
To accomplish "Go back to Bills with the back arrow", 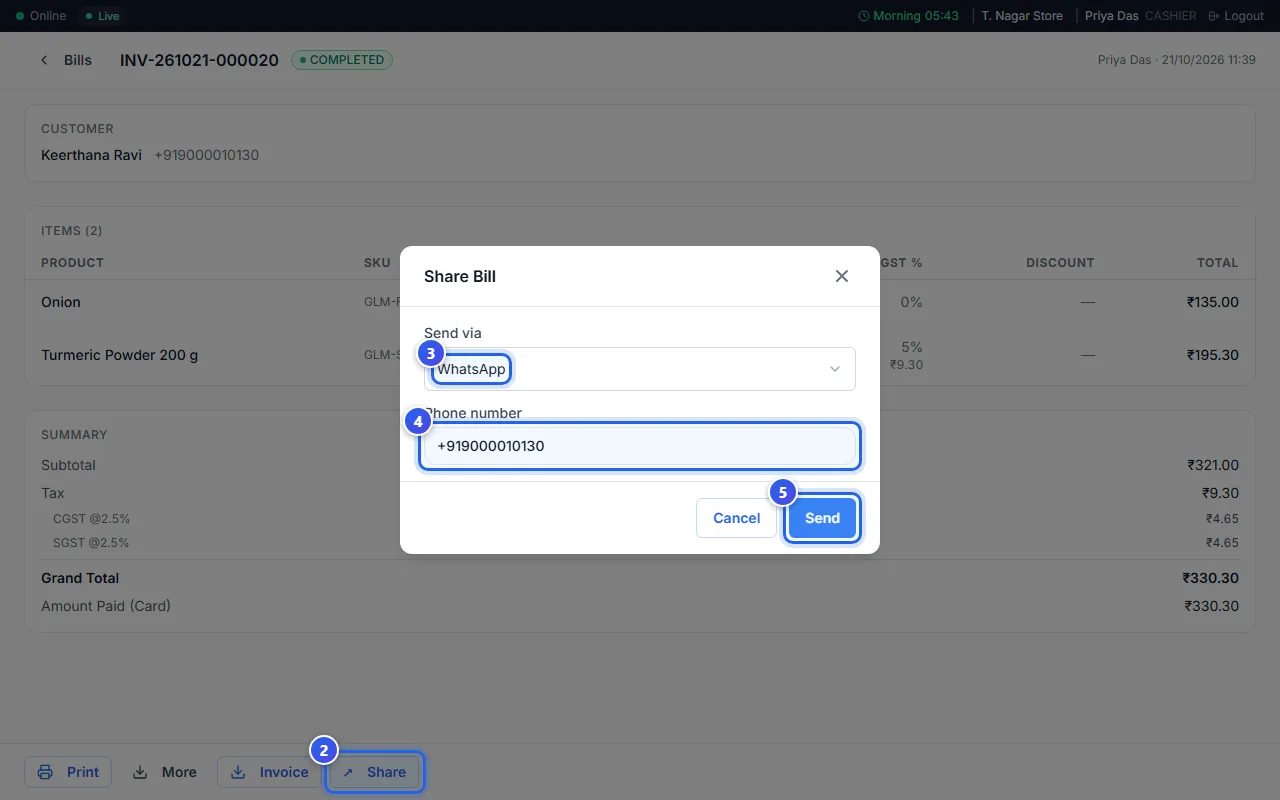I will pos(44,60).
